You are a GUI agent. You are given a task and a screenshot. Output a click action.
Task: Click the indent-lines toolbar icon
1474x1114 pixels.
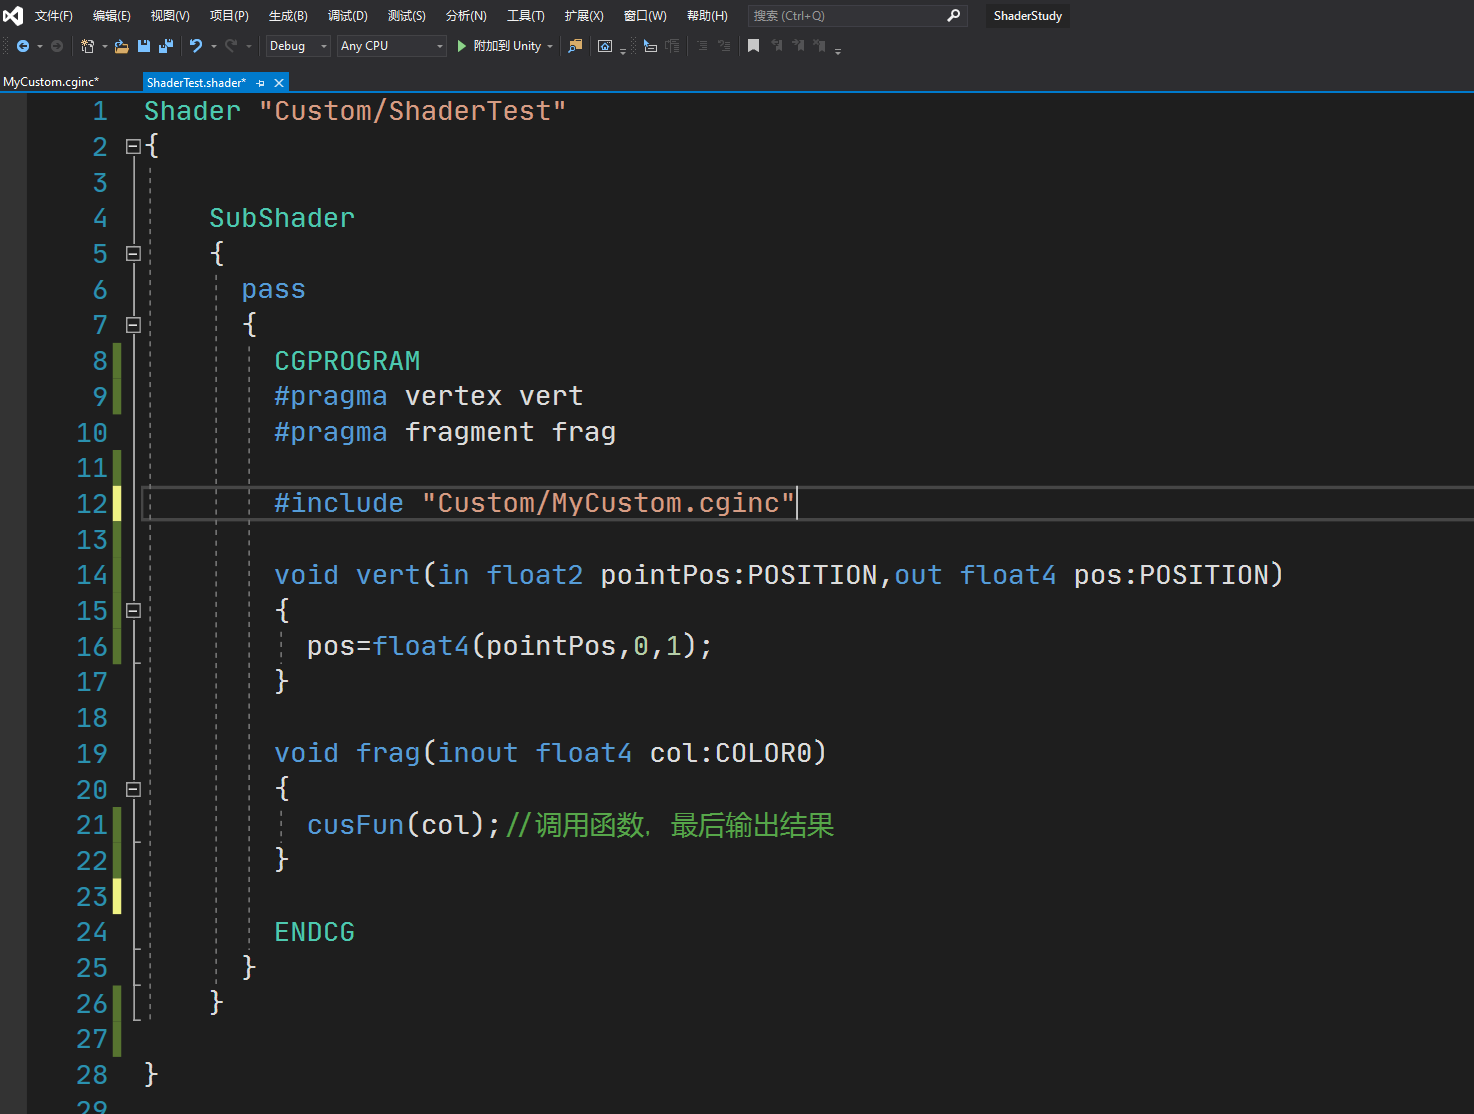tap(650, 46)
